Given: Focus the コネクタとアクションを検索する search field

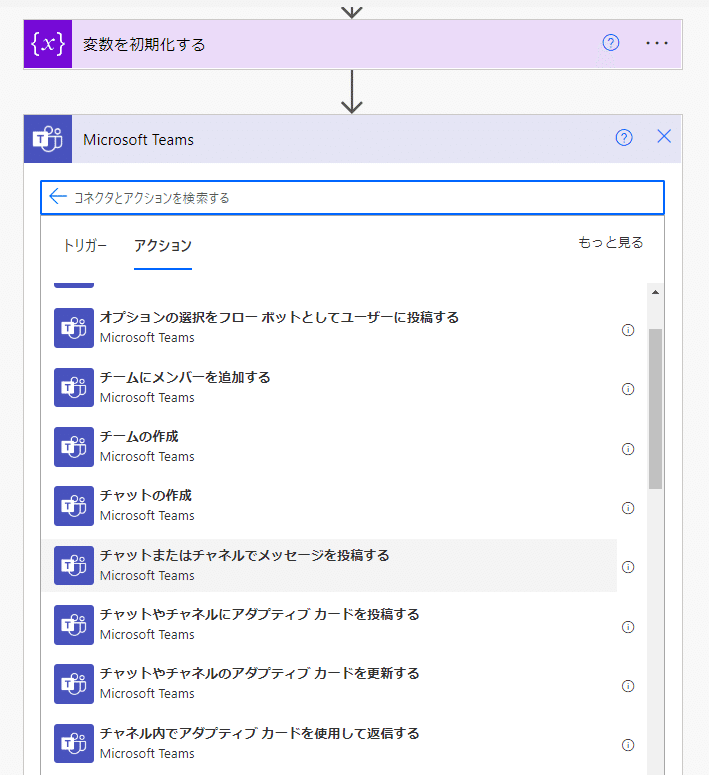Looking at the screenshot, I should pos(360,198).
